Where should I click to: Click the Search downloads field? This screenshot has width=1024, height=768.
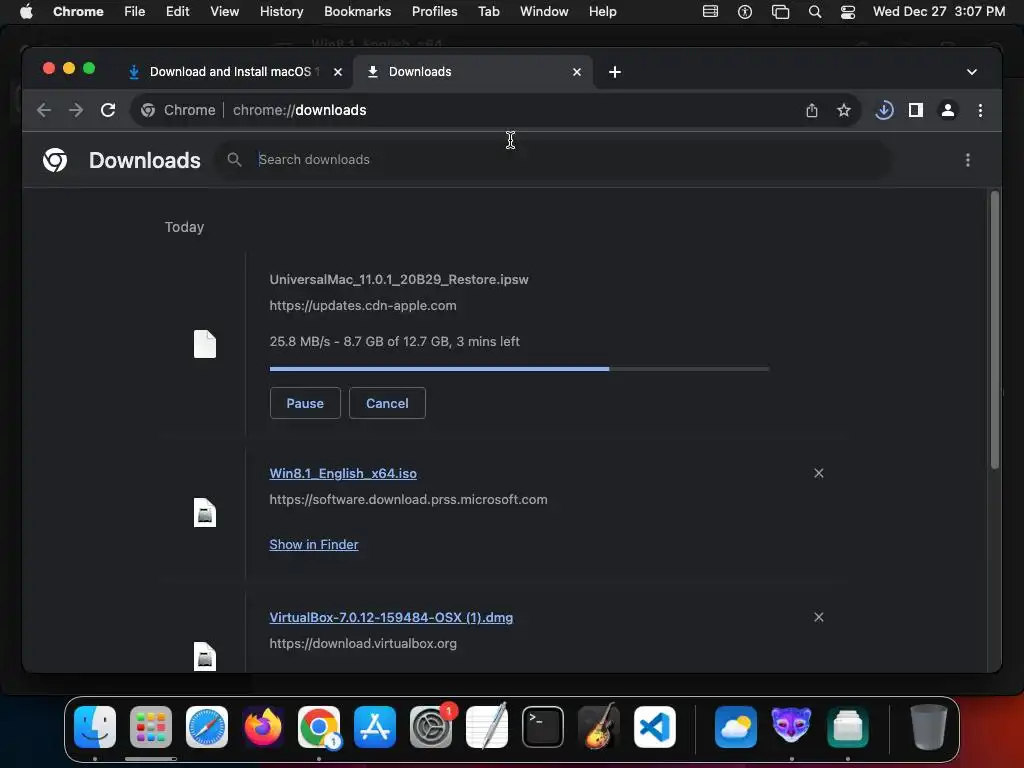click(x=554, y=159)
